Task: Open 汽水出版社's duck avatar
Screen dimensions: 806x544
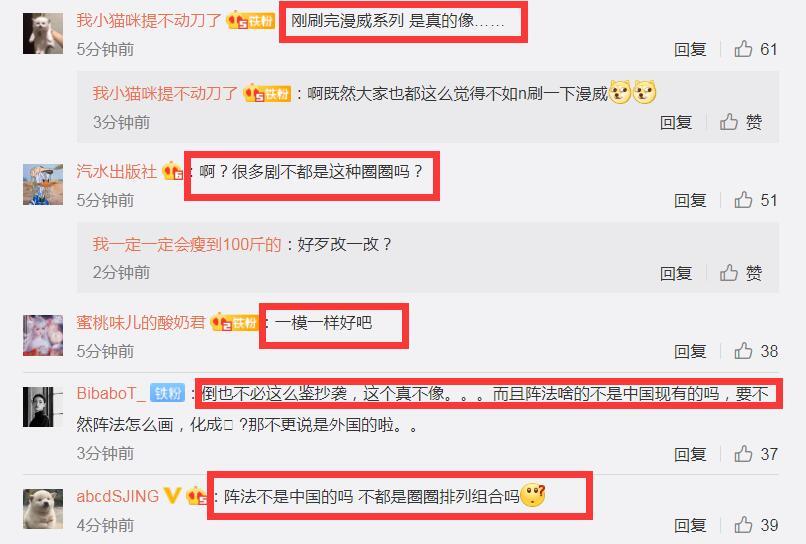Action: [43, 185]
